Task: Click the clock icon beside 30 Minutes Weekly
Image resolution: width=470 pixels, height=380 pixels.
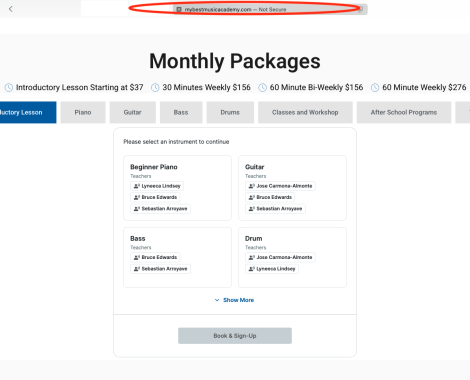Action: click(x=155, y=88)
